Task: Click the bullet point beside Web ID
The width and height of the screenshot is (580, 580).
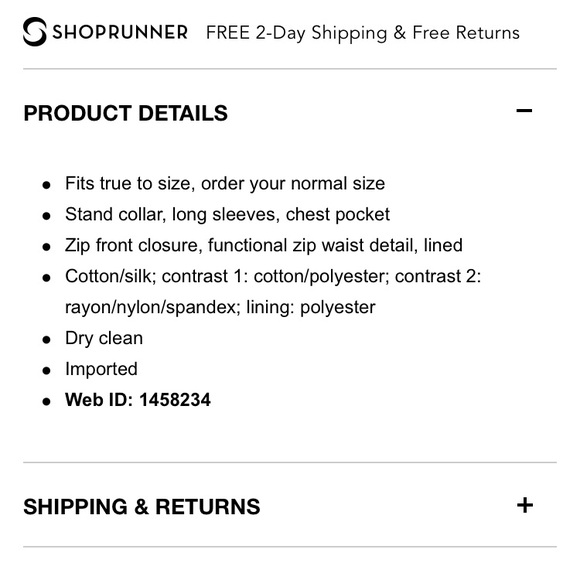Action: pos(46,401)
